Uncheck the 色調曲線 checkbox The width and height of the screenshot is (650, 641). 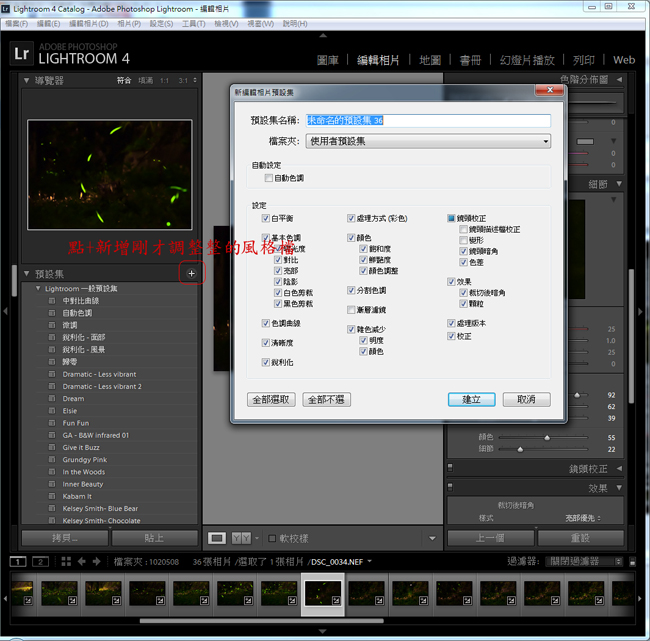coord(266,323)
